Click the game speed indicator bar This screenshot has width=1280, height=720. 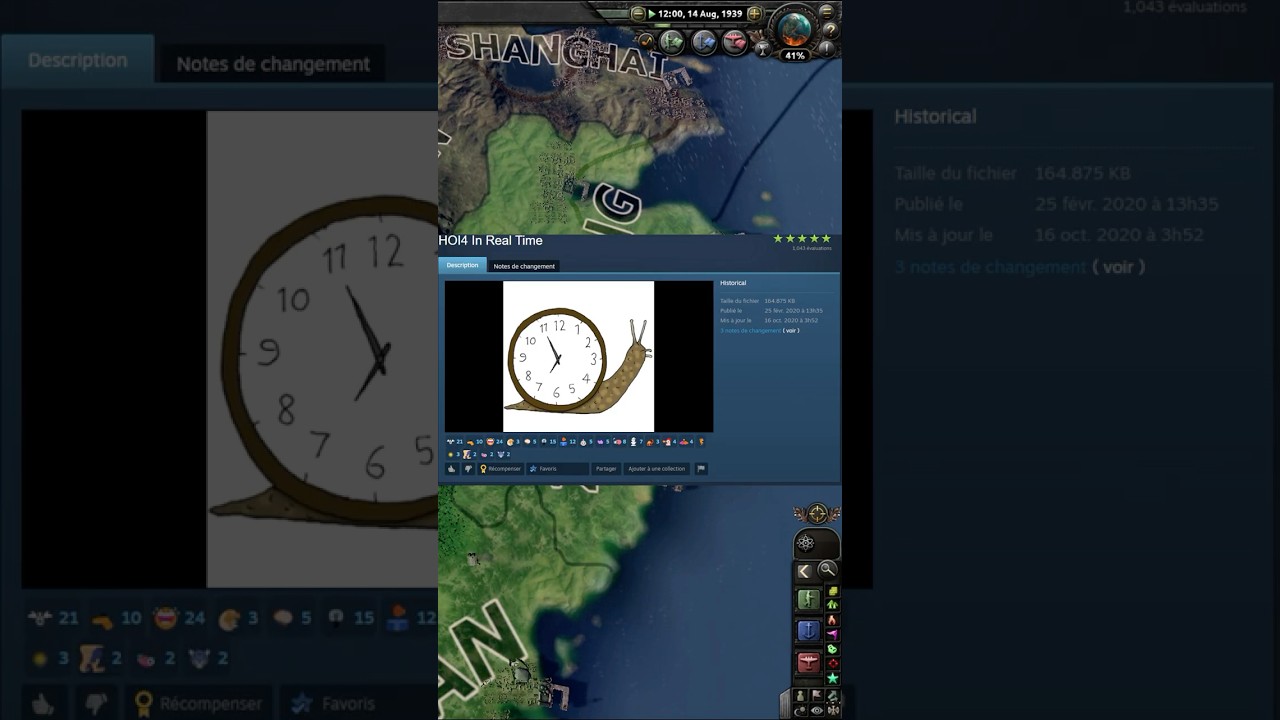click(x=699, y=26)
